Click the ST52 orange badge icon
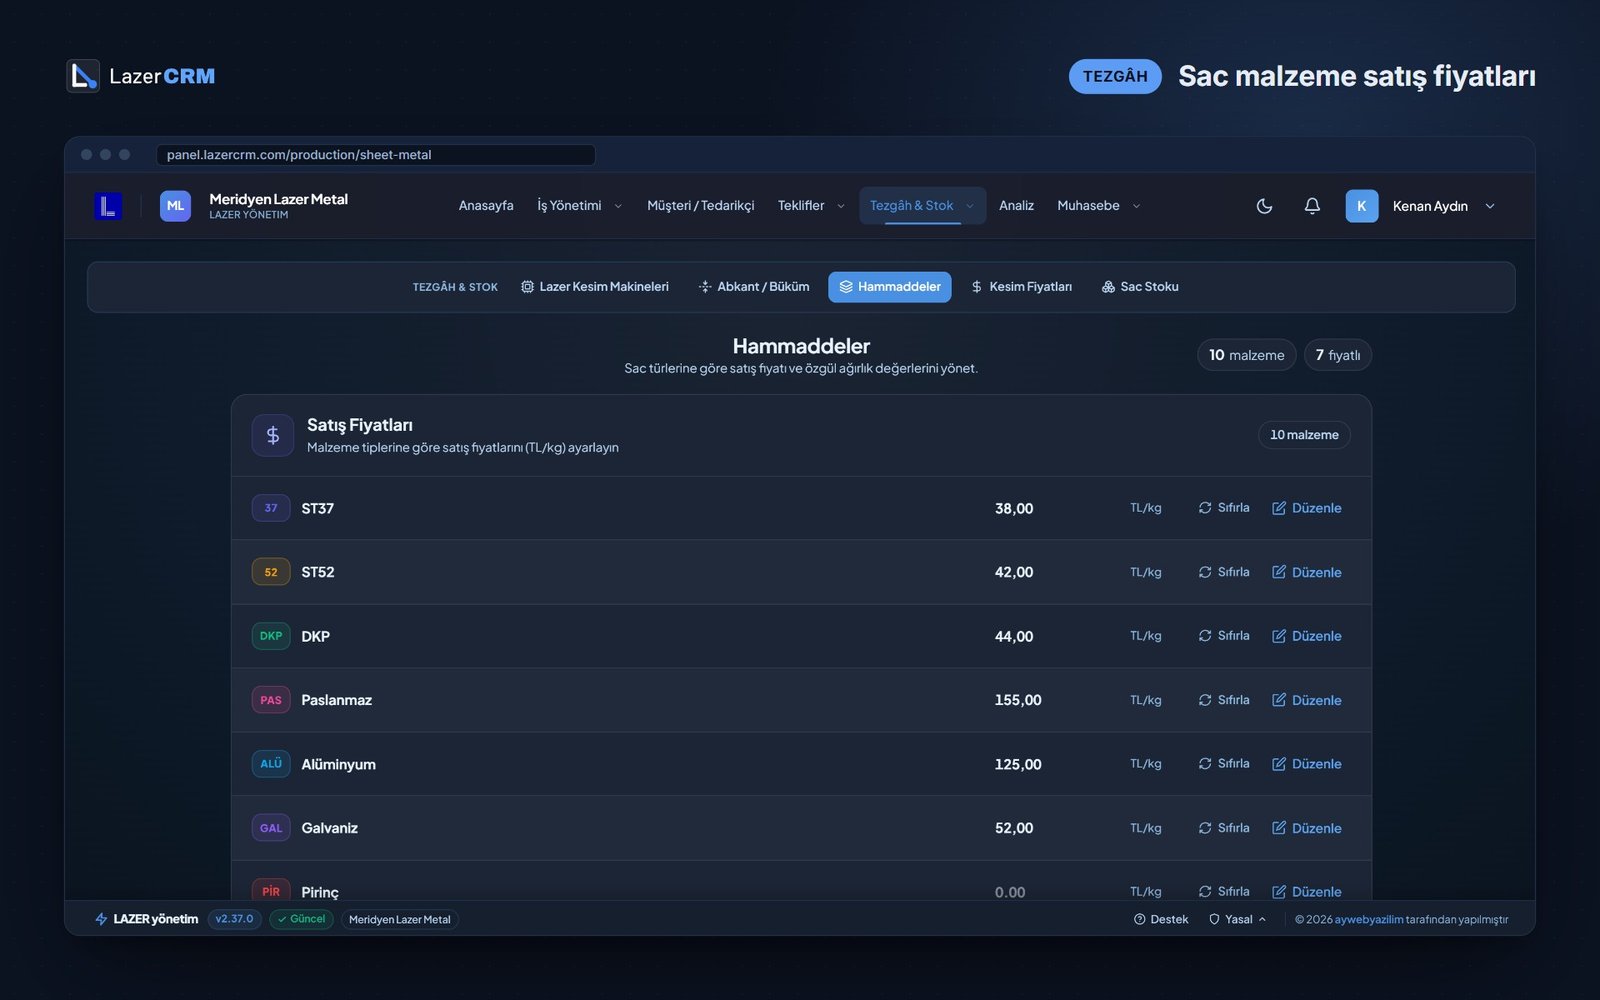The height and width of the screenshot is (1000, 1600). pyautogui.click(x=271, y=572)
